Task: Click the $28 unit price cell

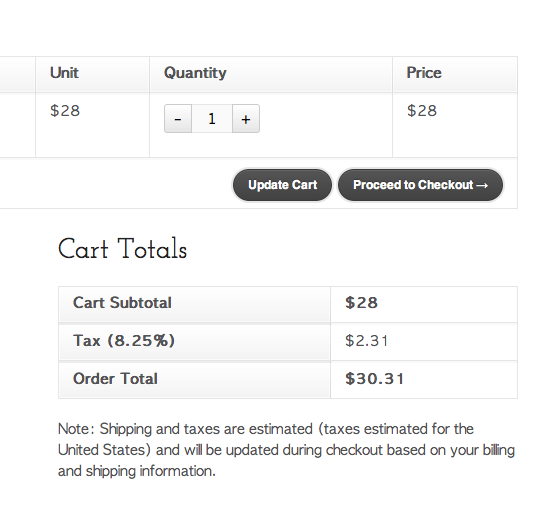Action: (65, 111)
